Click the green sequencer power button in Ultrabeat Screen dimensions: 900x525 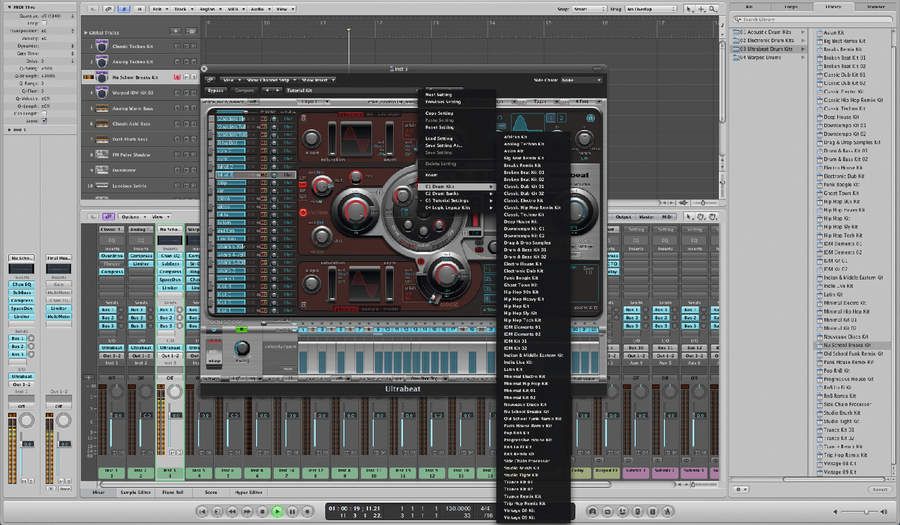coord(242,329)
